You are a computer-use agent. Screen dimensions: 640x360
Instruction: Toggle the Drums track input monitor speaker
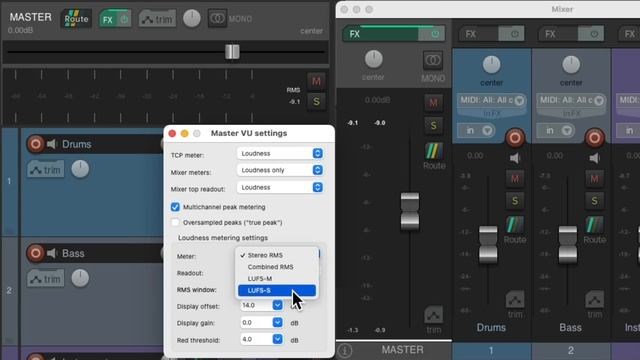[x=52, y=144]
